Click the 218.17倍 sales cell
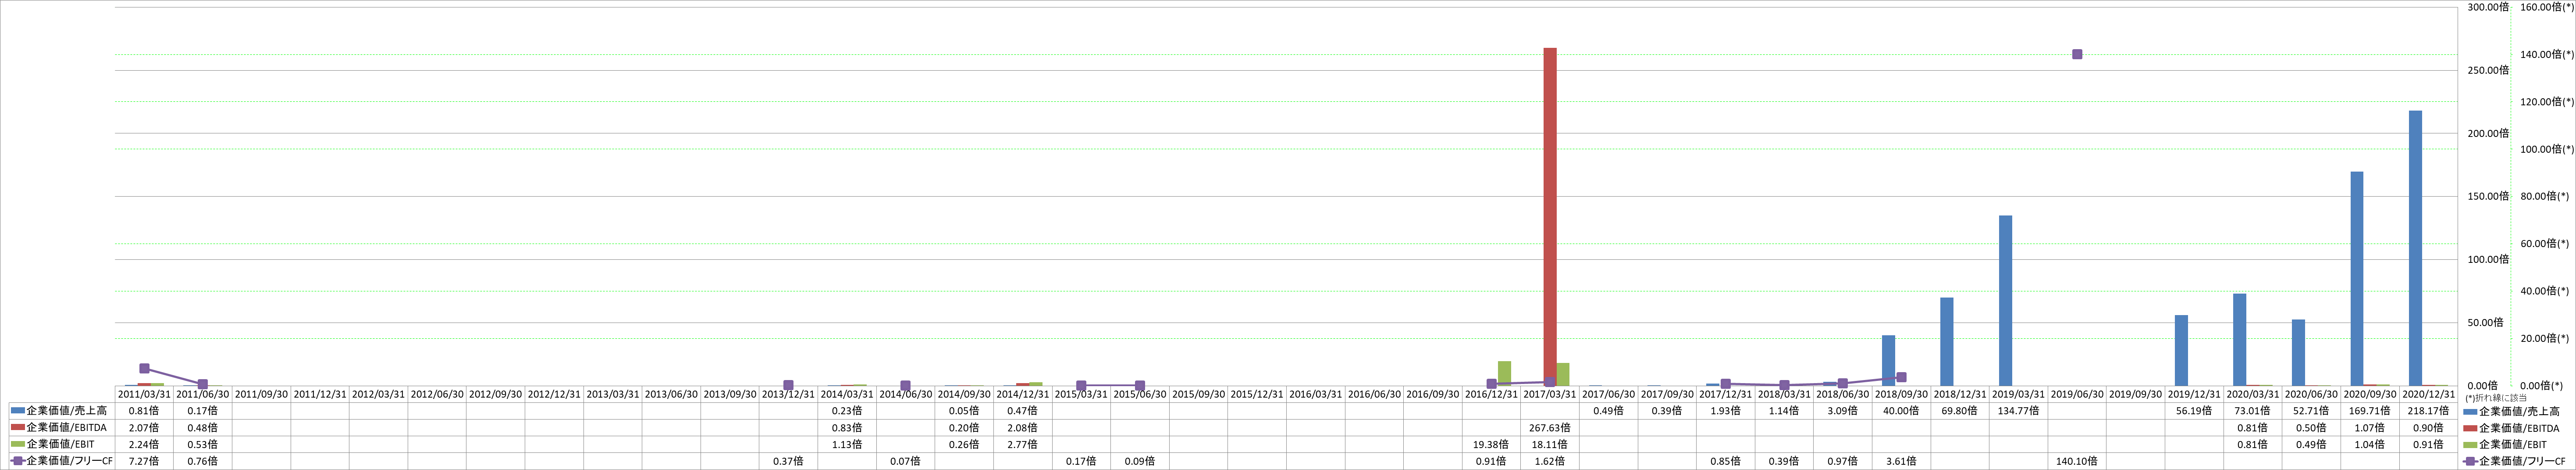This screenshot has height=470, width=2576. coord(2428,411)
